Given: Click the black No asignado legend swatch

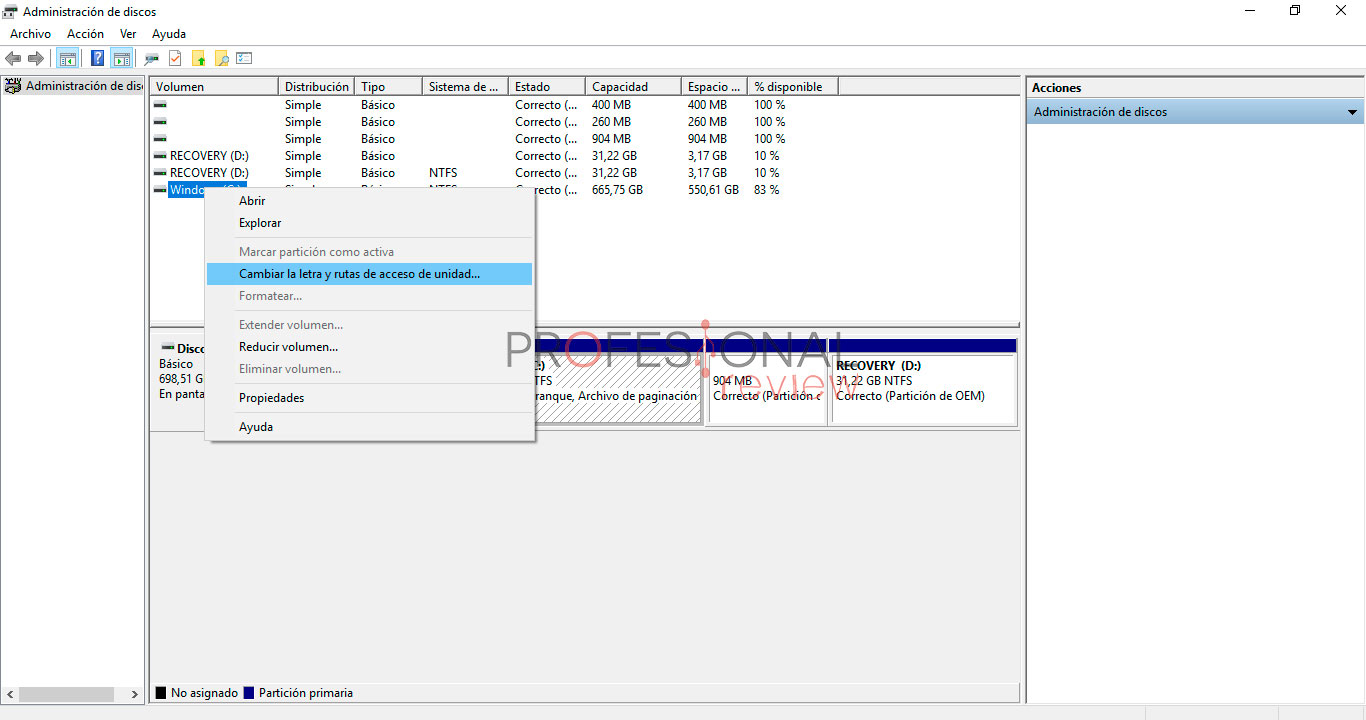Looking at the screenshot, I should (x=161, y=693).
